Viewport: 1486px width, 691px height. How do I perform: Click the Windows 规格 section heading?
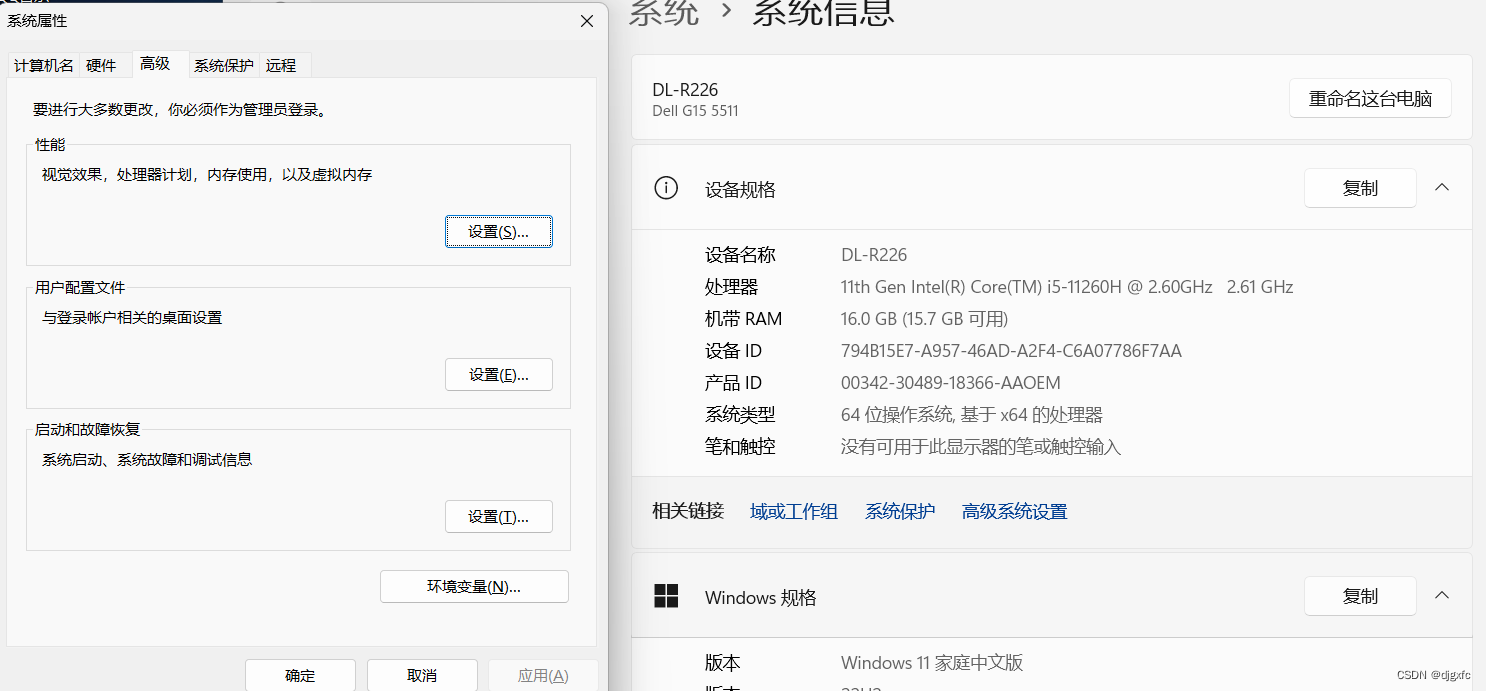[x=761, y=597]
